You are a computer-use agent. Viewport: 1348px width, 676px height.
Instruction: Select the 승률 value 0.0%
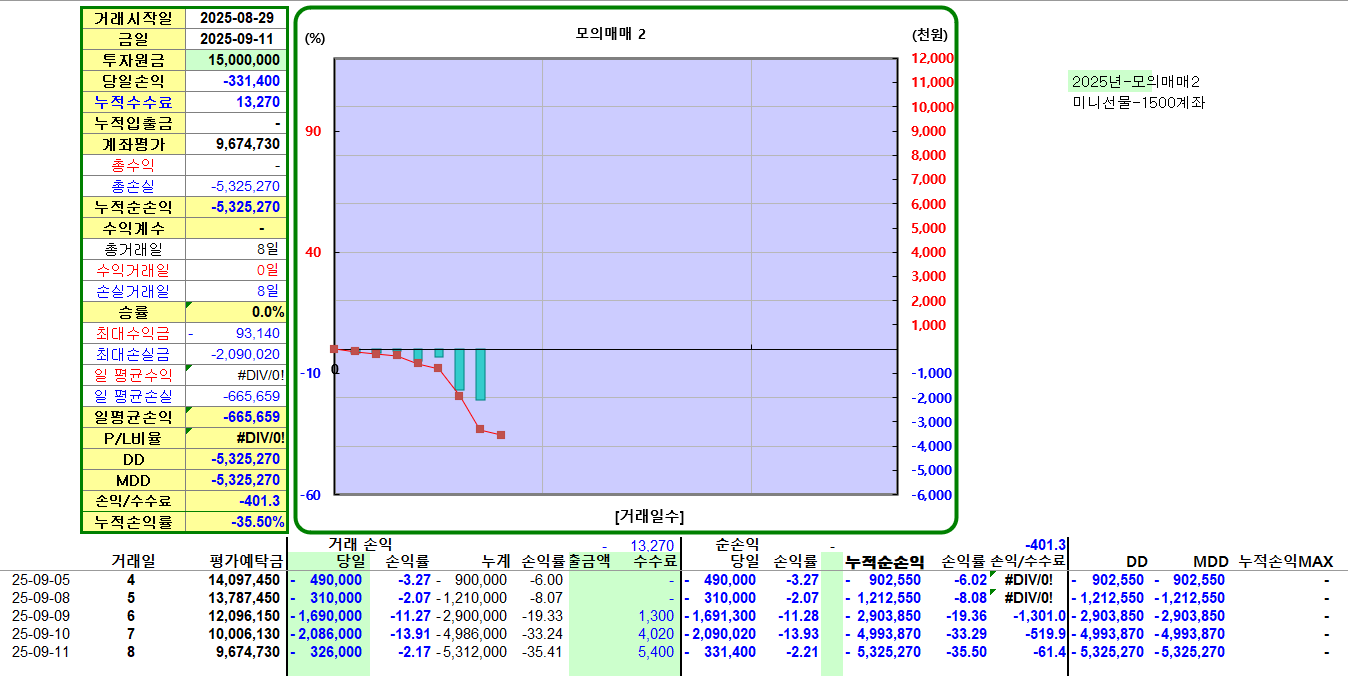click(236, 312)
